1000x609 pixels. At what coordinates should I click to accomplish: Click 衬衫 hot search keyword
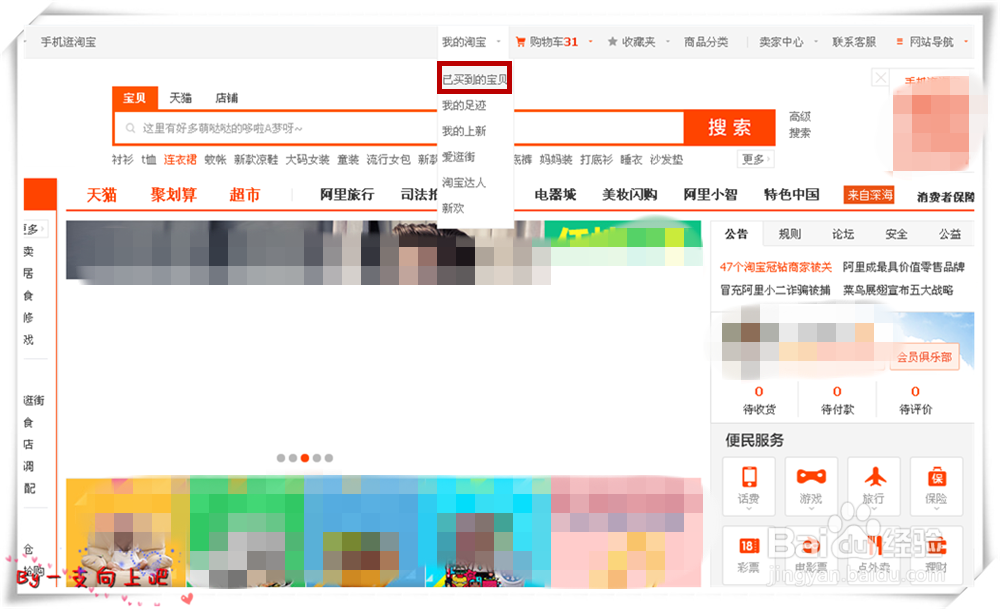(122, 159)
